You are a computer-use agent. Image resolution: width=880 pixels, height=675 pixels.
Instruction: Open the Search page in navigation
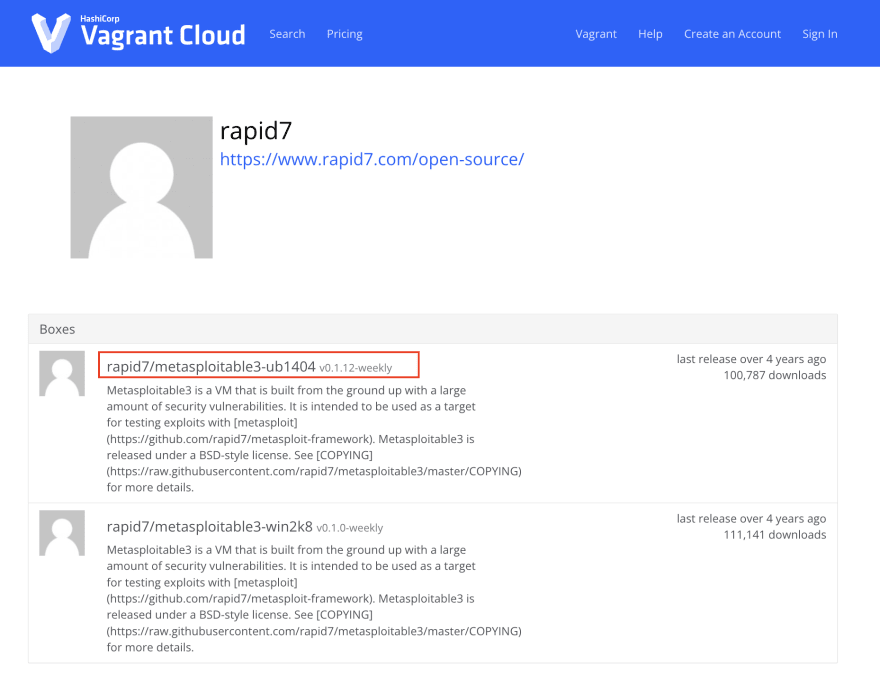(287, 34)
